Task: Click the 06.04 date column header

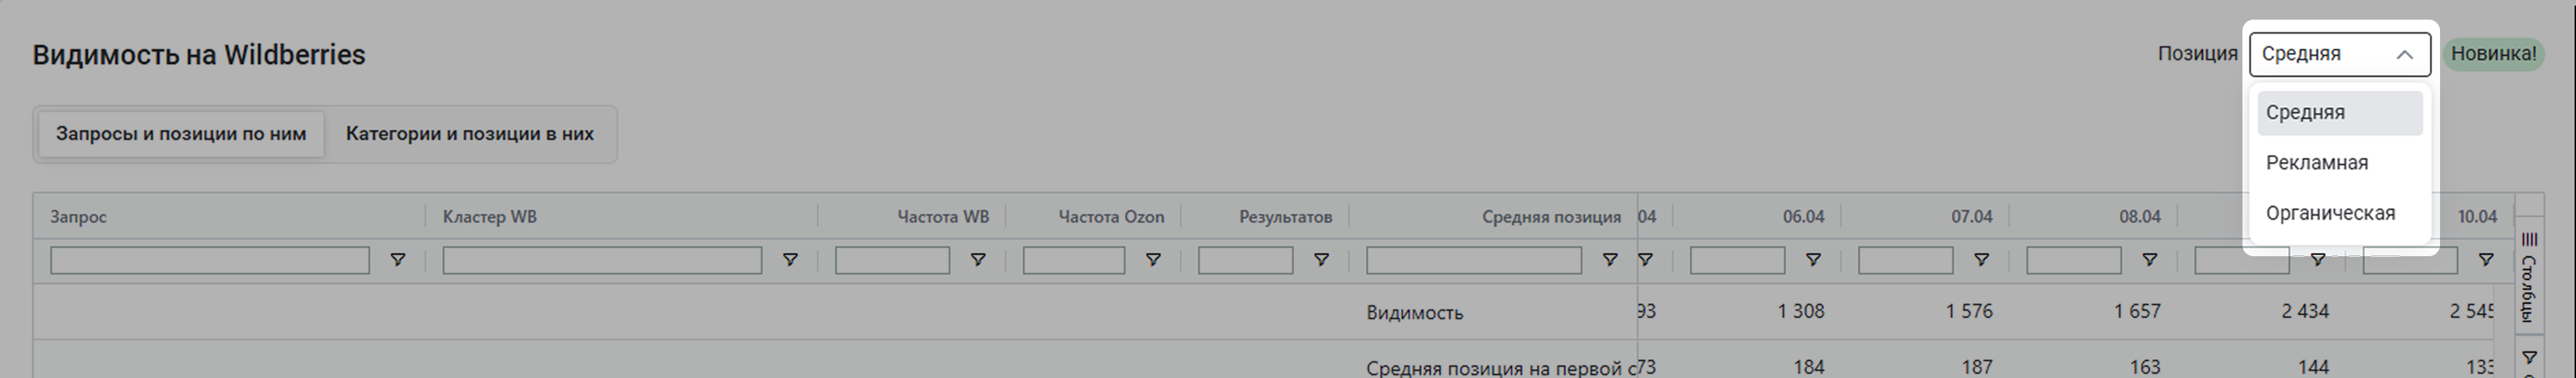Action: point(1803,217)
